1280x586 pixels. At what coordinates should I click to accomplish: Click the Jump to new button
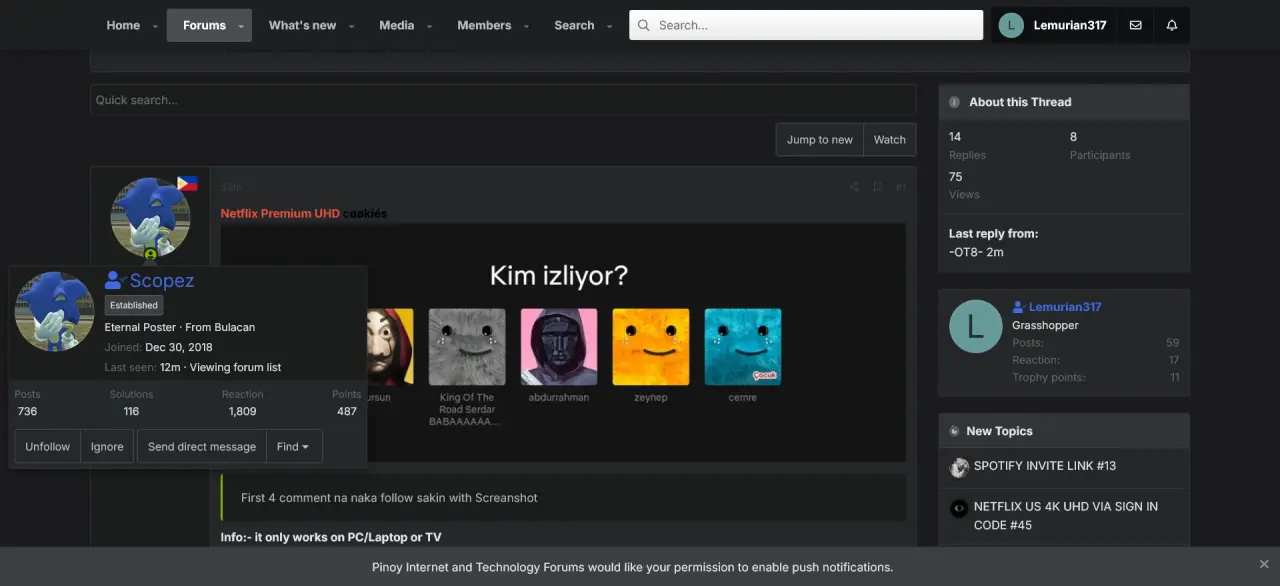click(x=819, y=140)
